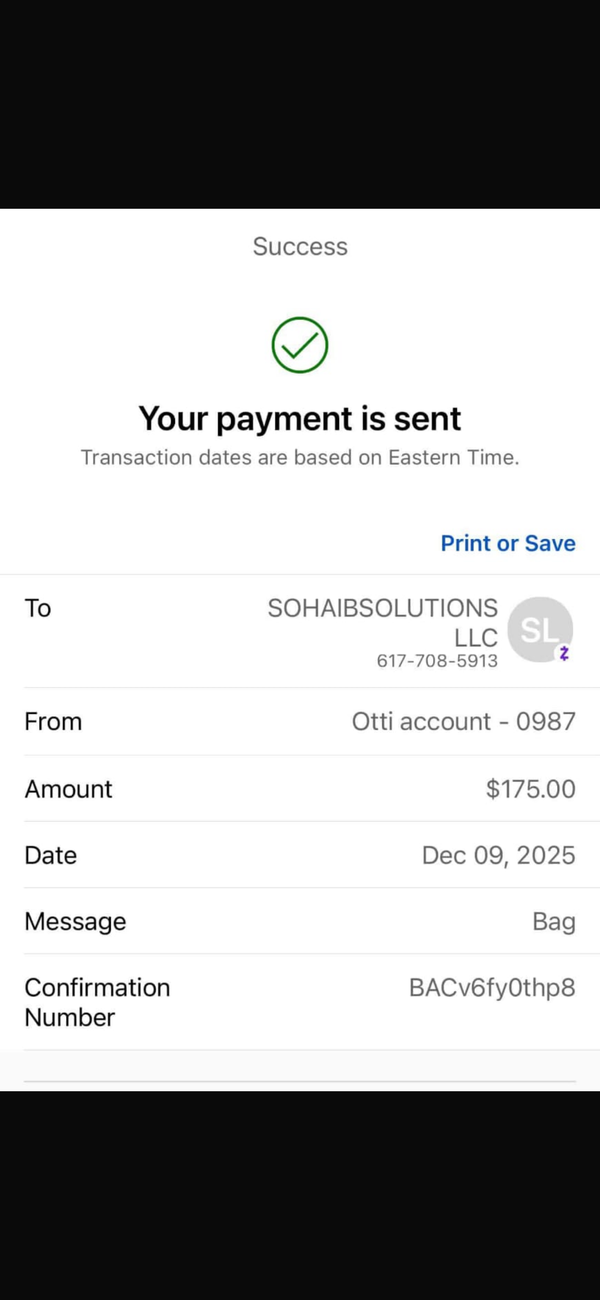The image size is (600, 1300).
Task: Click the Dec 09, 2025 date value
Action: [x=499, y=855]
